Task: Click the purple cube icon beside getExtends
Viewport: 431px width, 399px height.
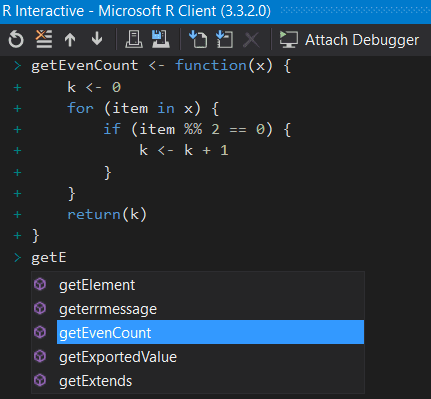Action: click(x=40, y=380)
